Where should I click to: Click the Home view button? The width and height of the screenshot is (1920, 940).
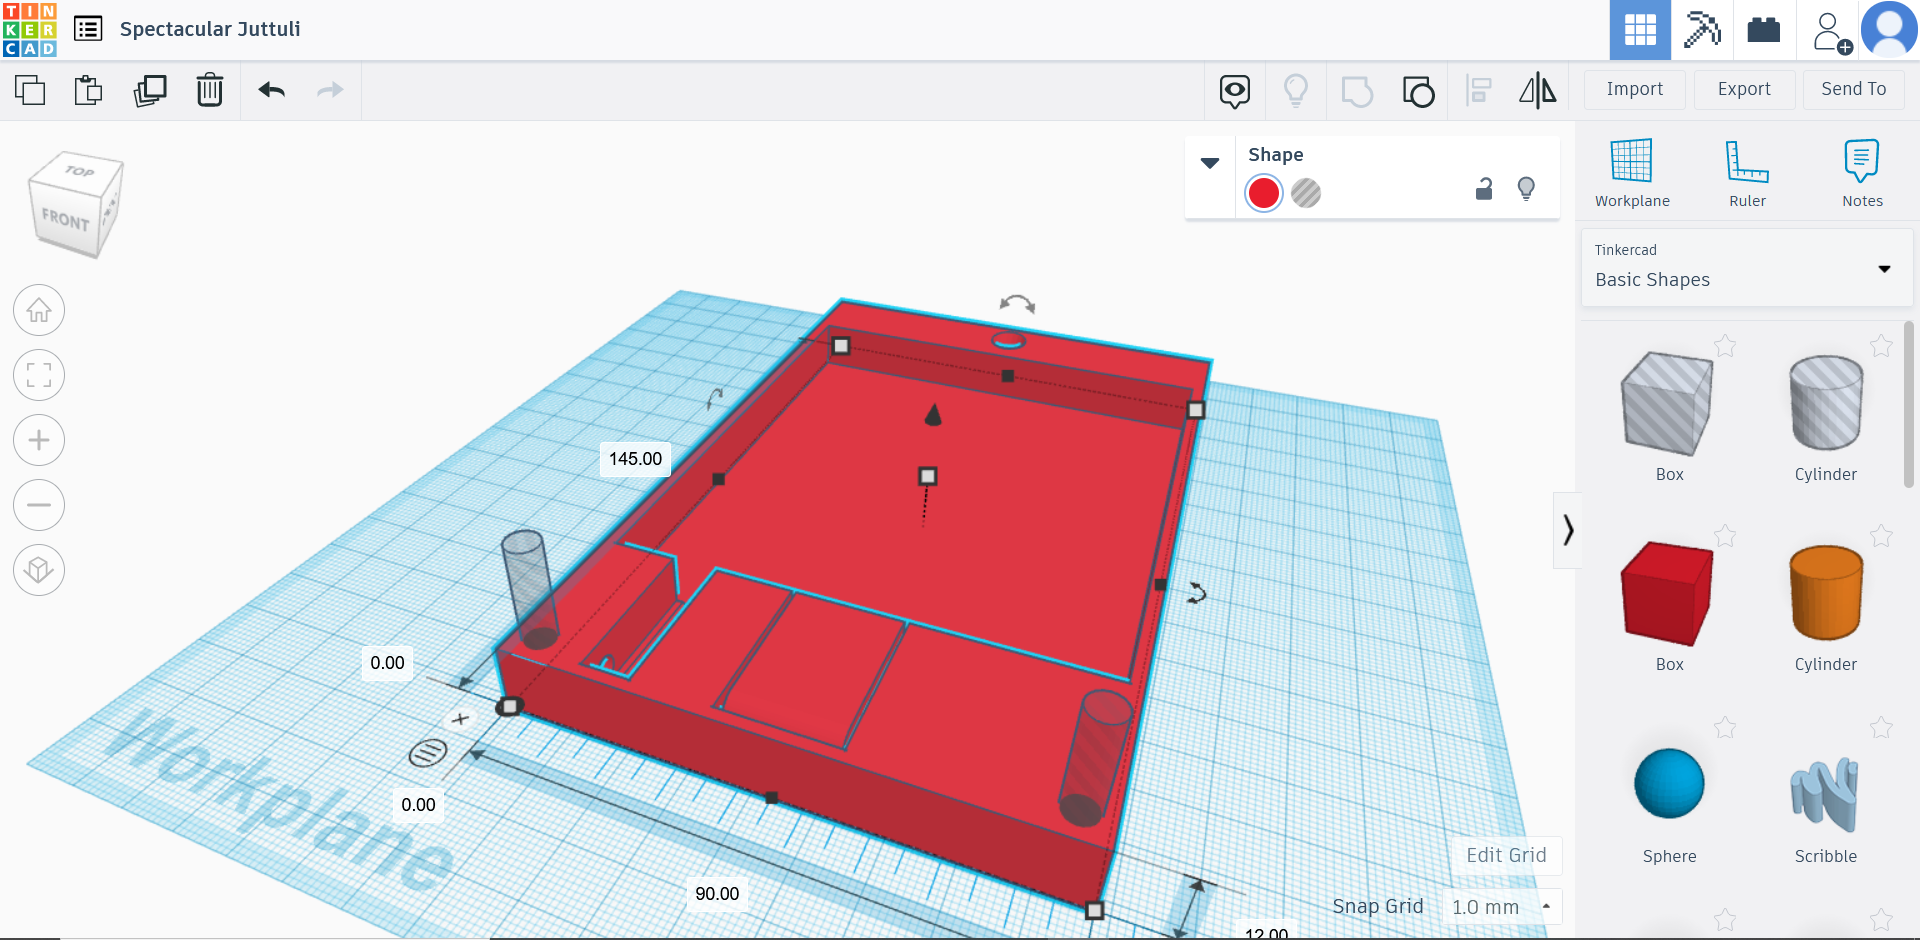click(x=39, y=310)
